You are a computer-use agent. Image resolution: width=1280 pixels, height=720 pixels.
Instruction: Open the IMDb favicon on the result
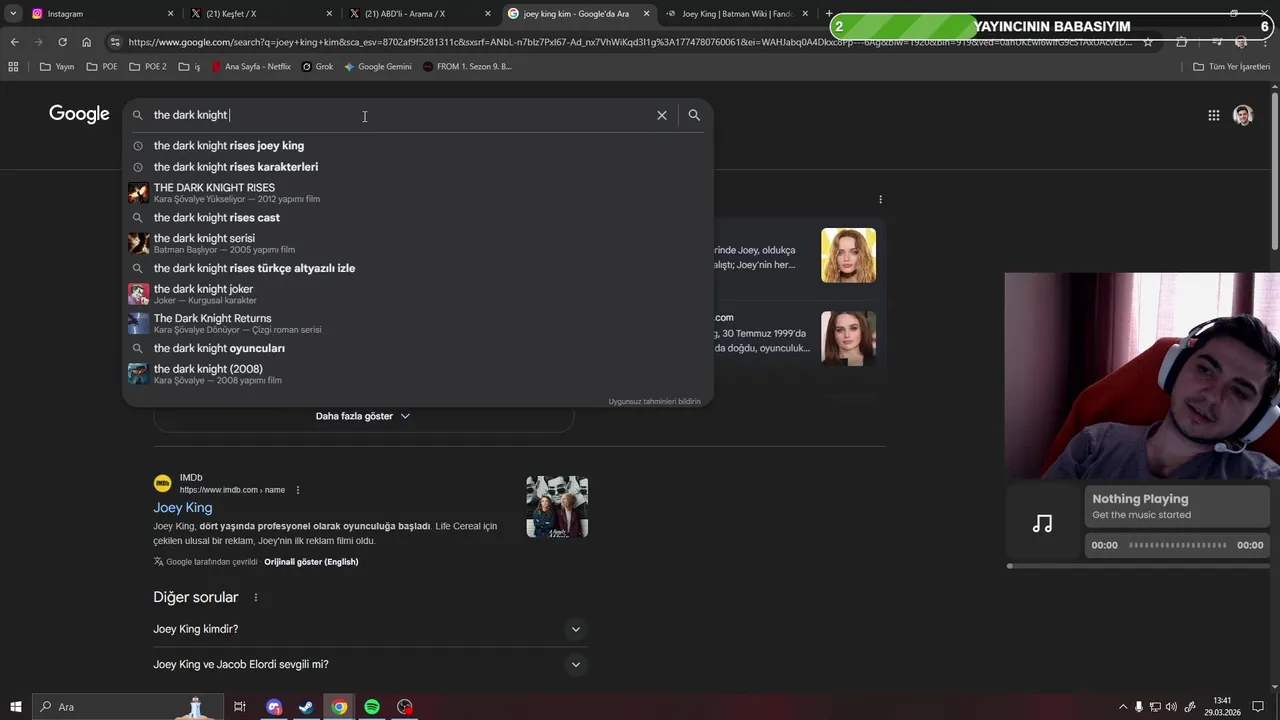click(x=162, y=484)
